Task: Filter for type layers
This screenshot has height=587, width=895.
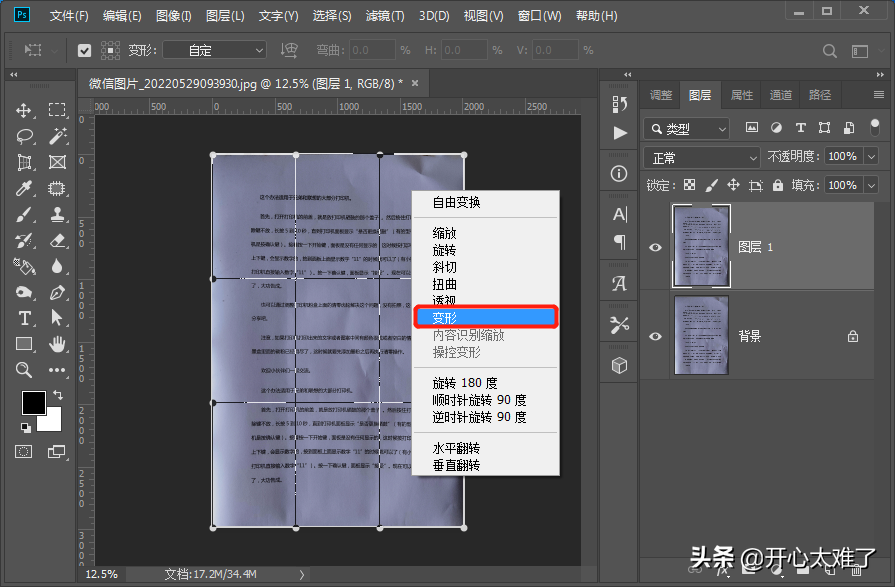Action: [x=800, y=127]
